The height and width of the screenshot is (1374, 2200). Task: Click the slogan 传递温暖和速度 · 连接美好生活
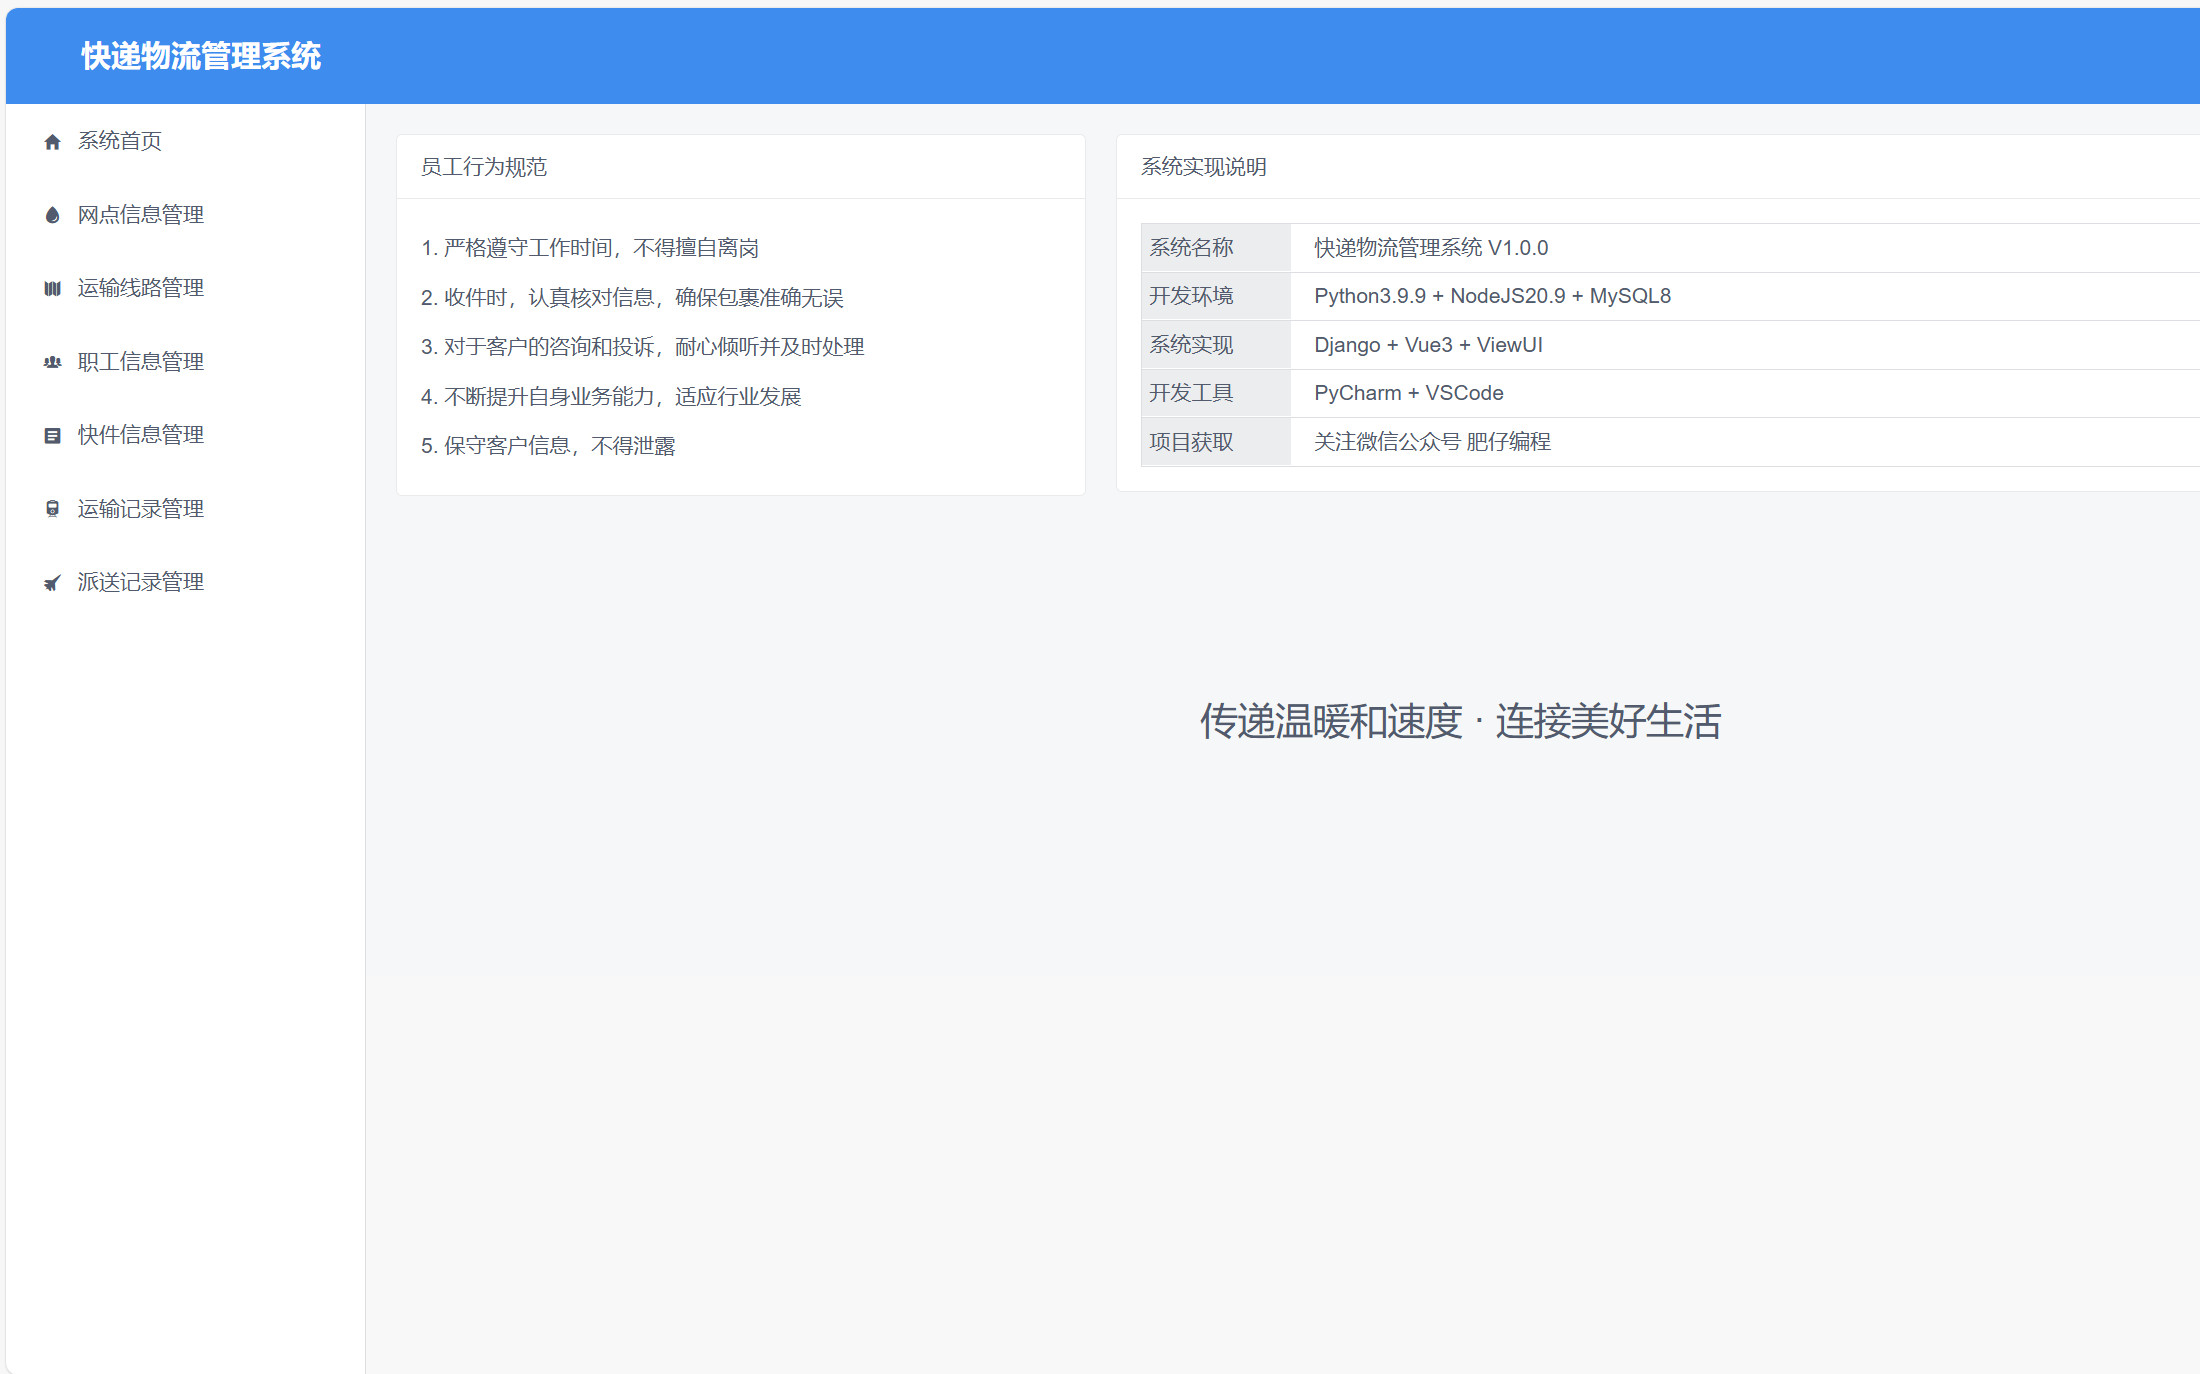click(1461, 721)
